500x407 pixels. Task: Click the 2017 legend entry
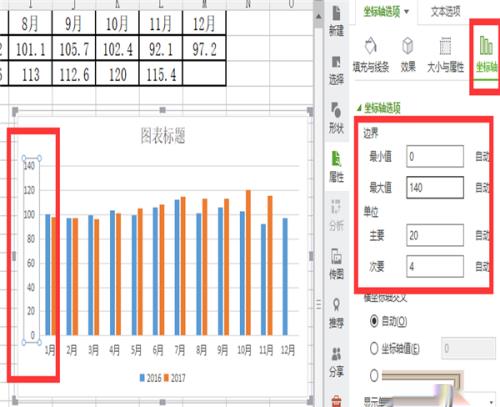point(175,378)
